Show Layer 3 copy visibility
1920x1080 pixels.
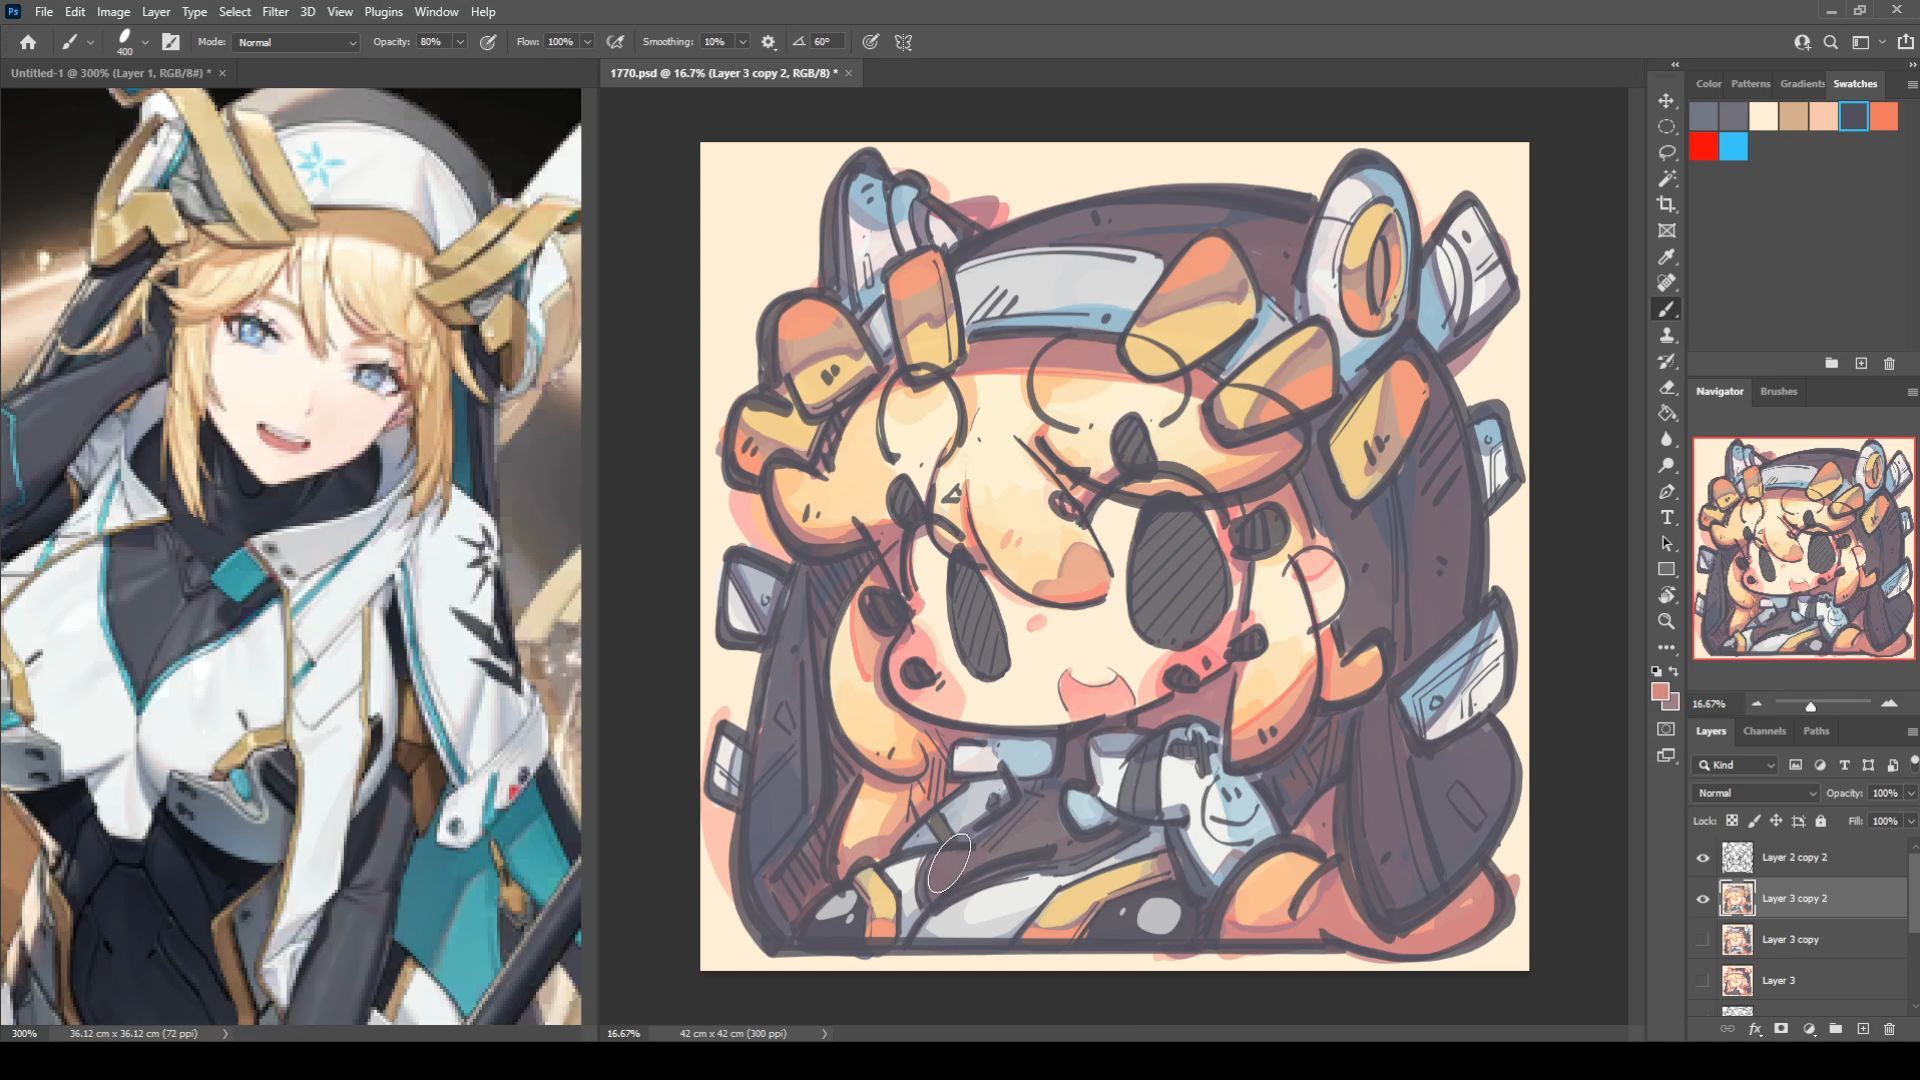[x=1703, y=940]
